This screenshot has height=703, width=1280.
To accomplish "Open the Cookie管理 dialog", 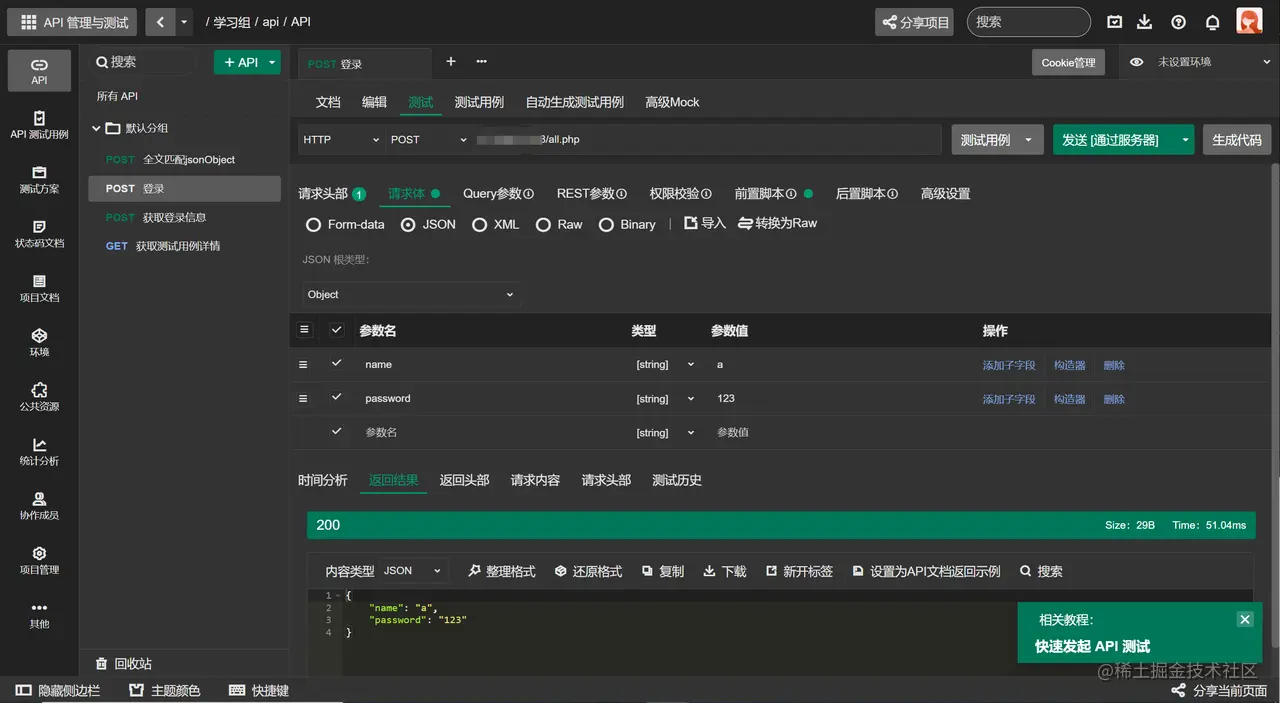I will (1068, 62).
